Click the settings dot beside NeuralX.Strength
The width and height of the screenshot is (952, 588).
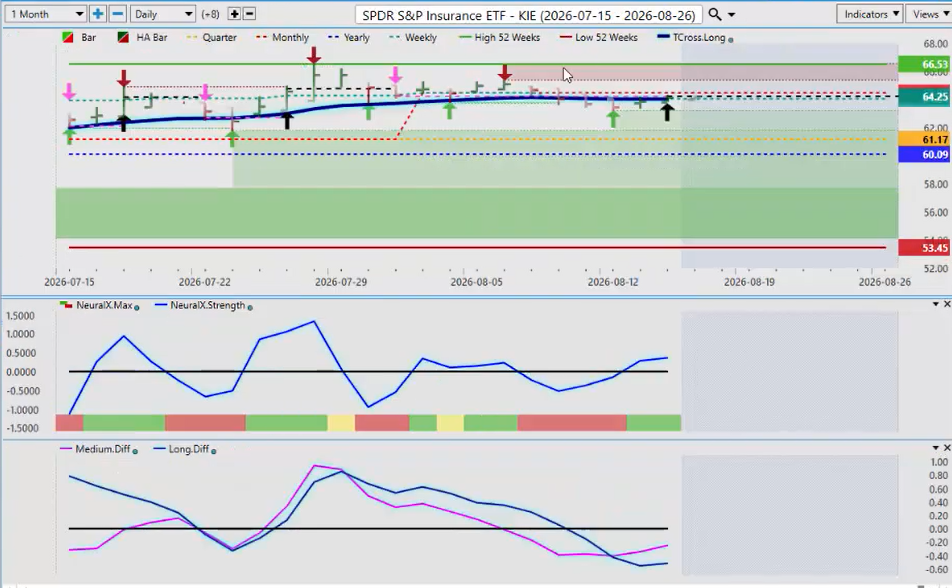tap(250, 307)
